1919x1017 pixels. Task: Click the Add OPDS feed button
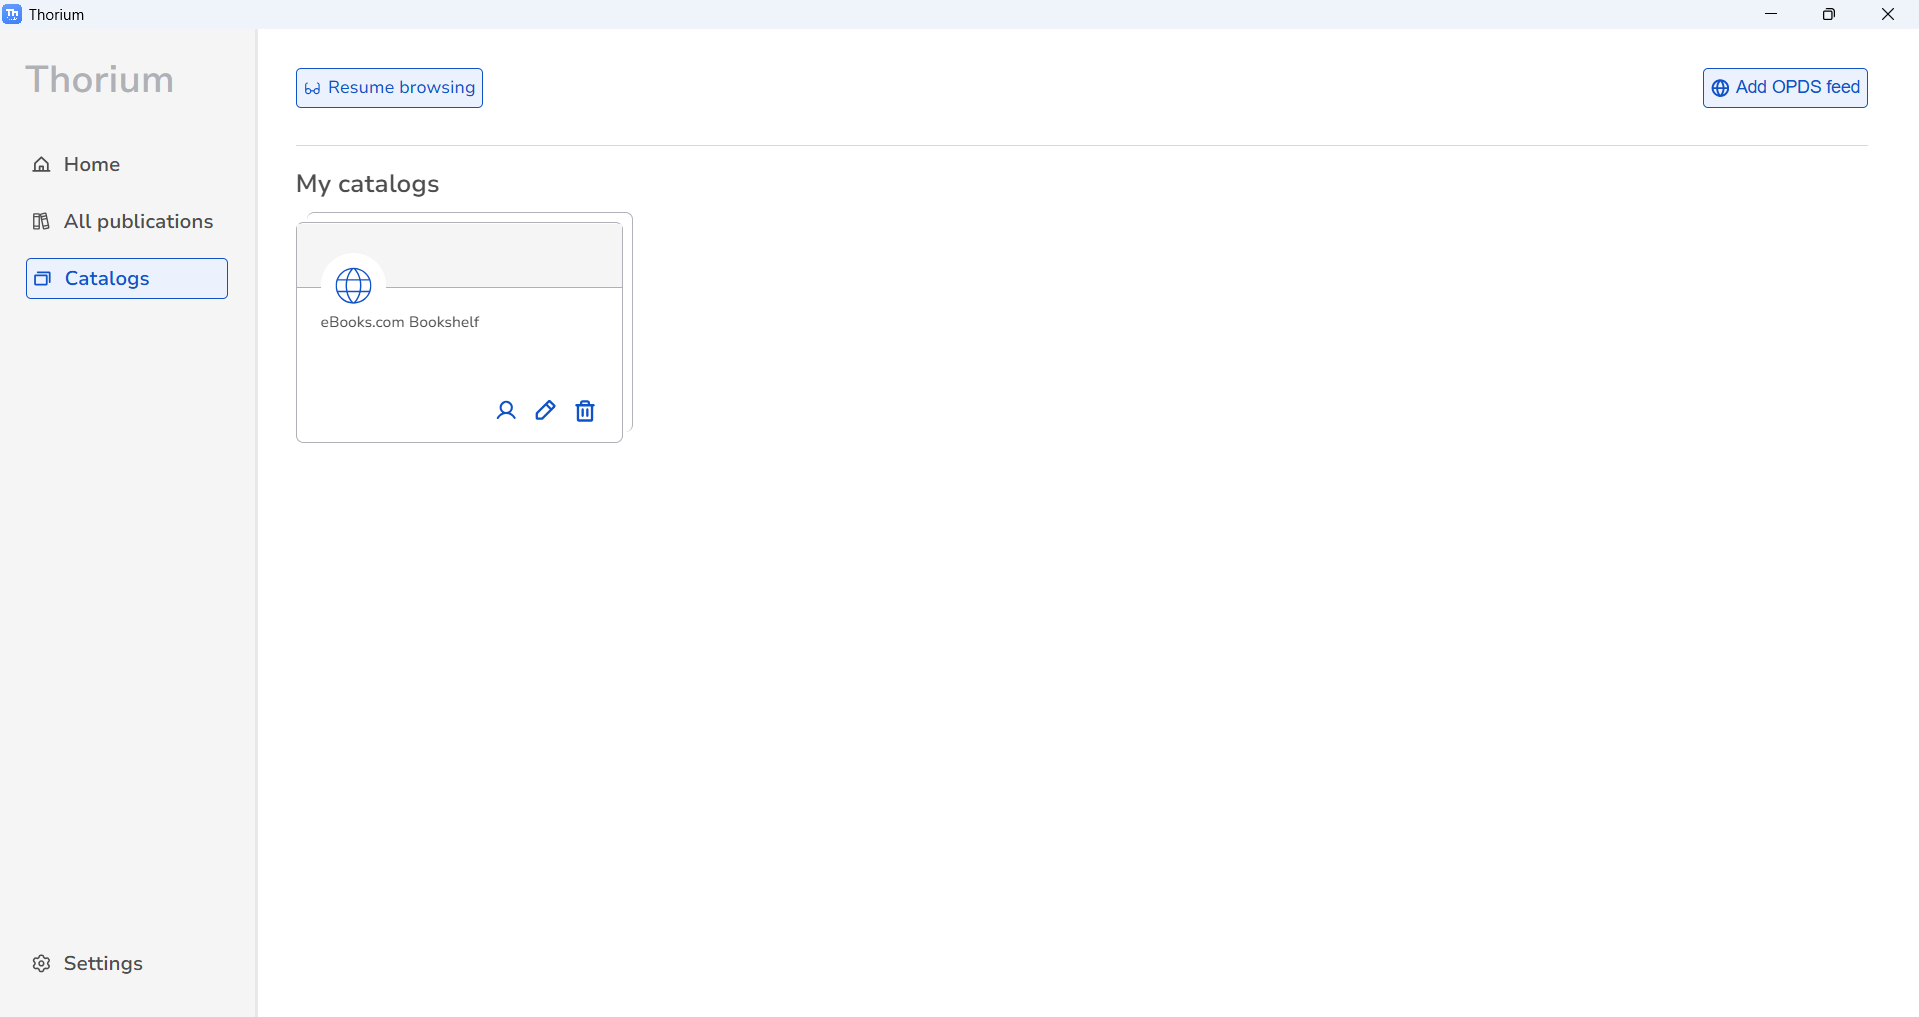point(1785,88)
